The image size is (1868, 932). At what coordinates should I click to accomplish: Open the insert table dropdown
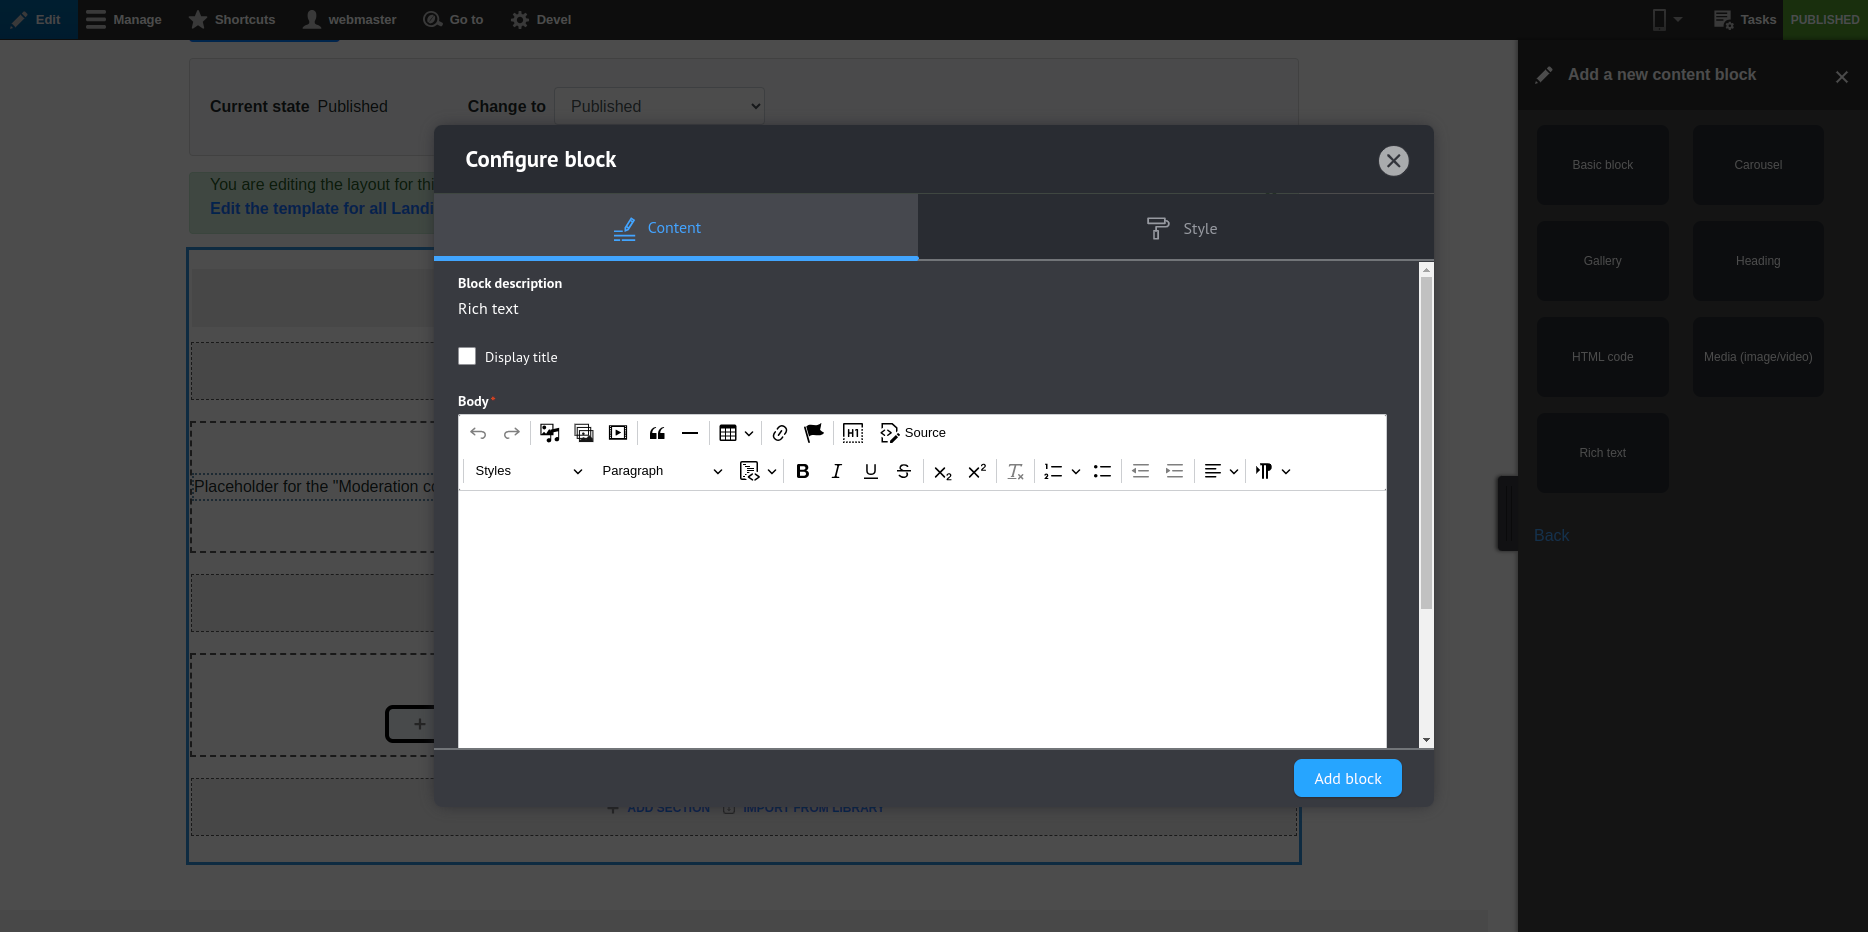point(736,433)
